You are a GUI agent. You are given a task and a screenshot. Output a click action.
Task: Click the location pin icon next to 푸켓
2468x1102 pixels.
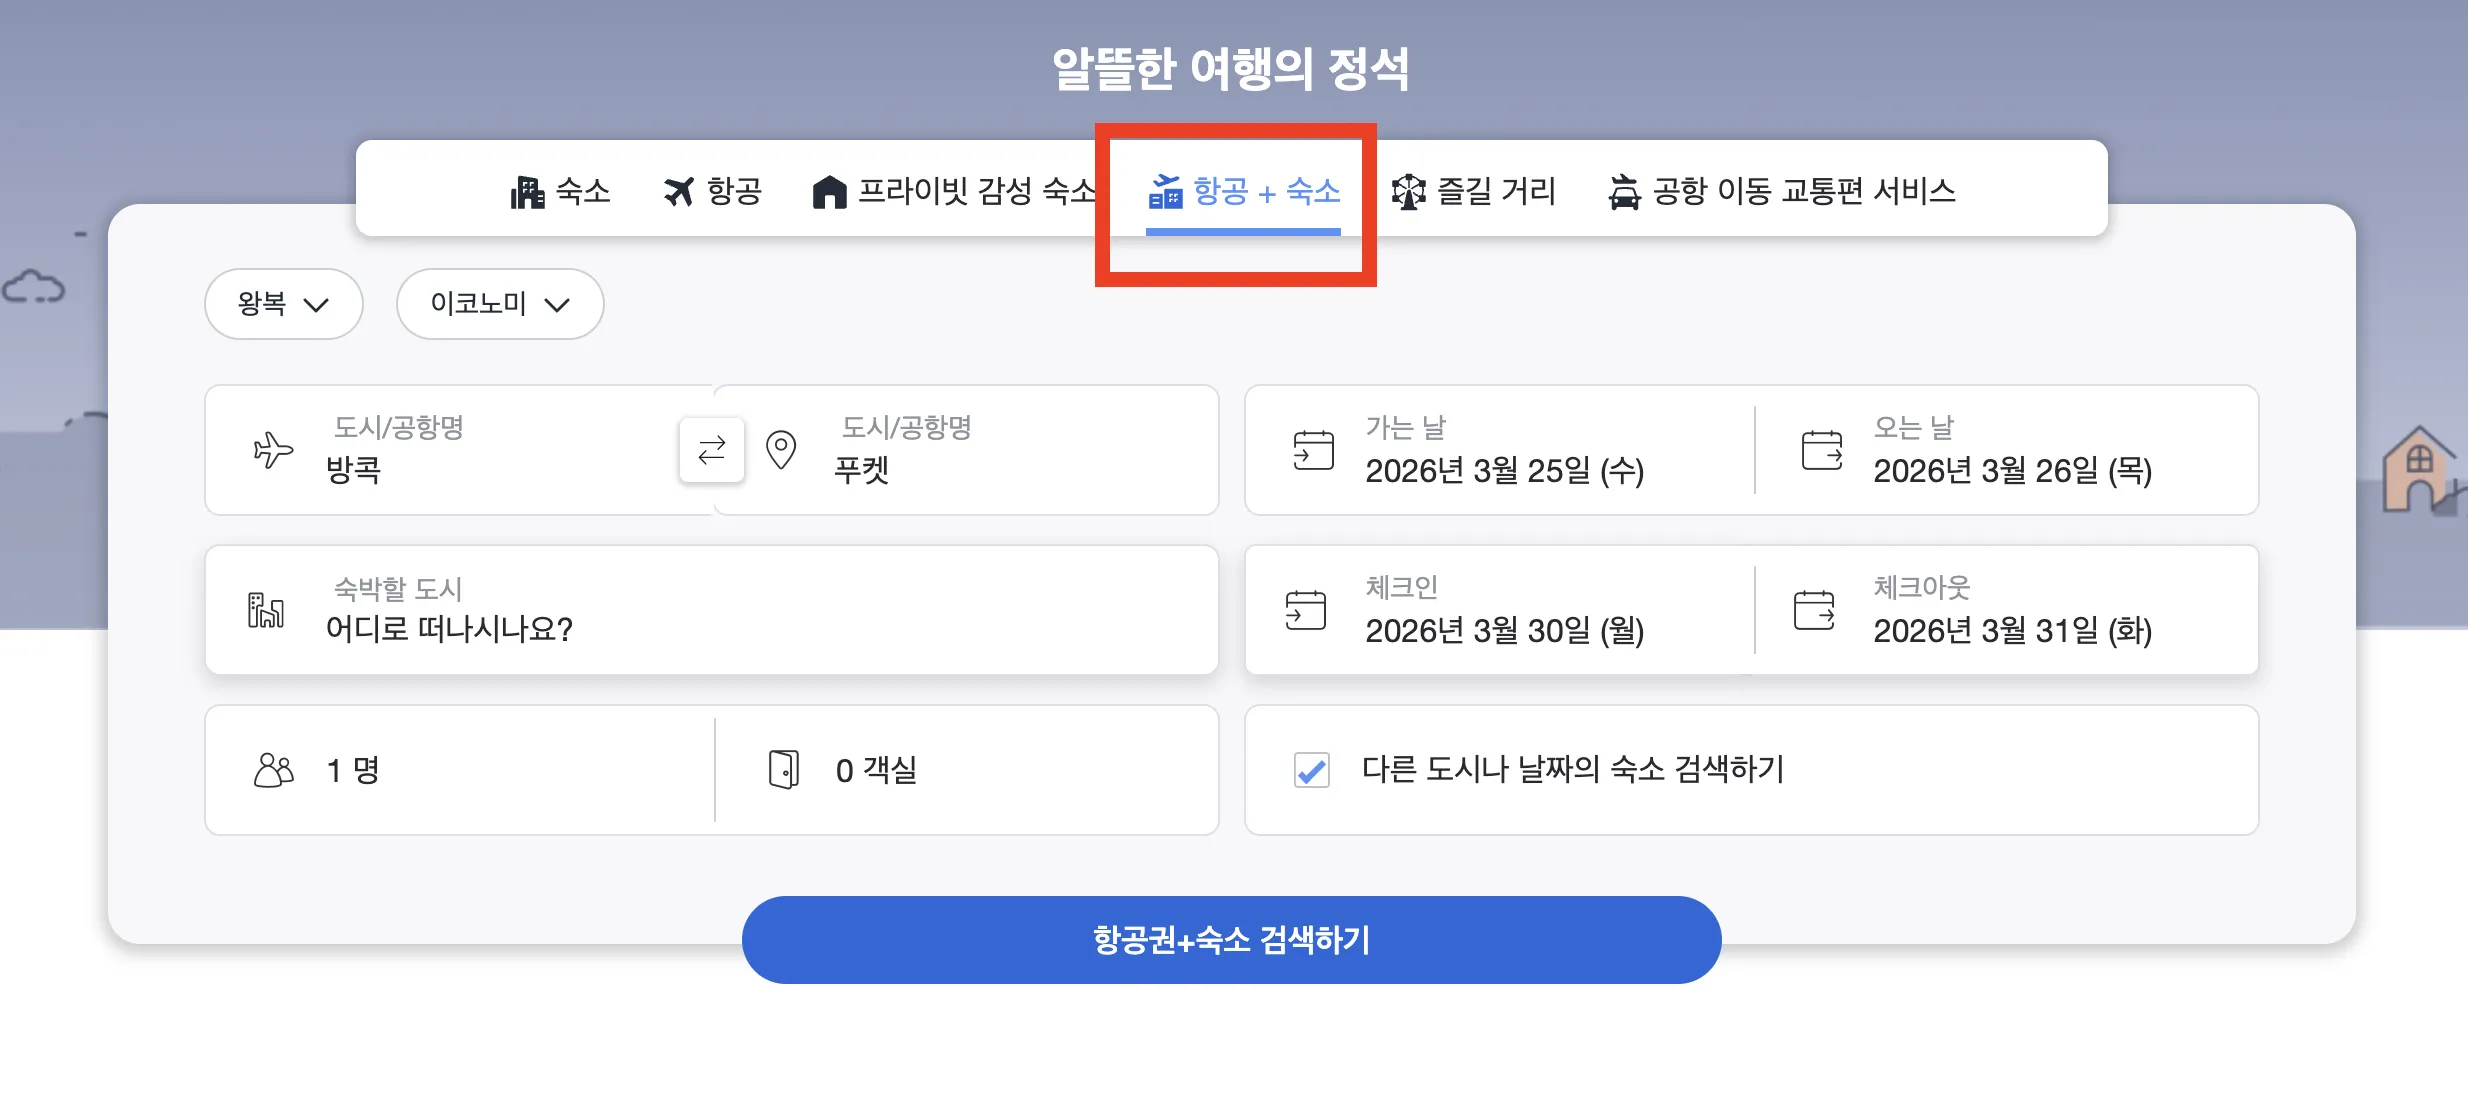pyautogui.click(x=780, y=450)
